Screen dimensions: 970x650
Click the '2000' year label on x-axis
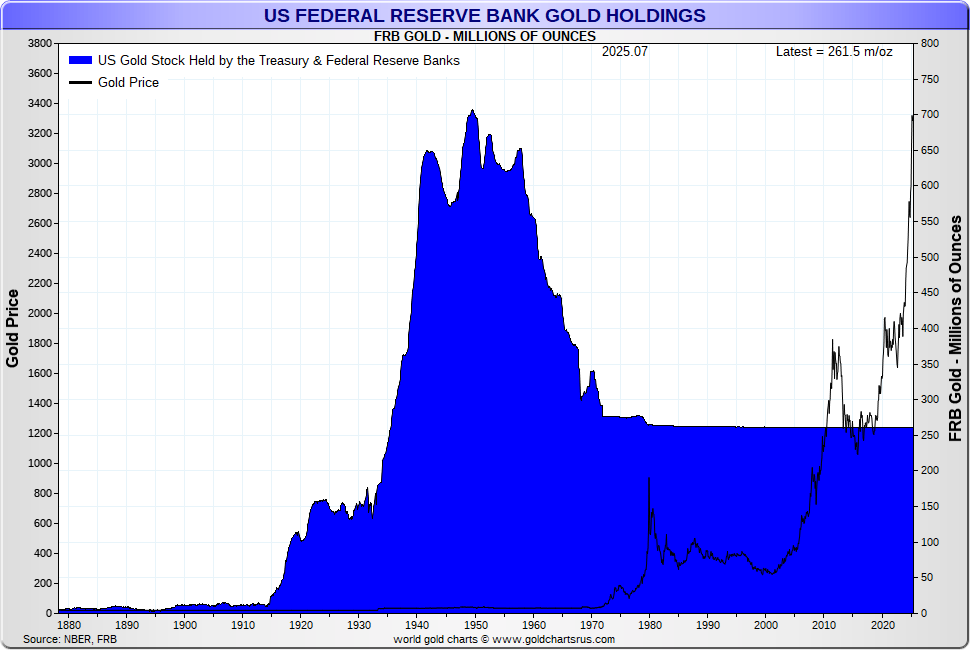pos(766,625)
